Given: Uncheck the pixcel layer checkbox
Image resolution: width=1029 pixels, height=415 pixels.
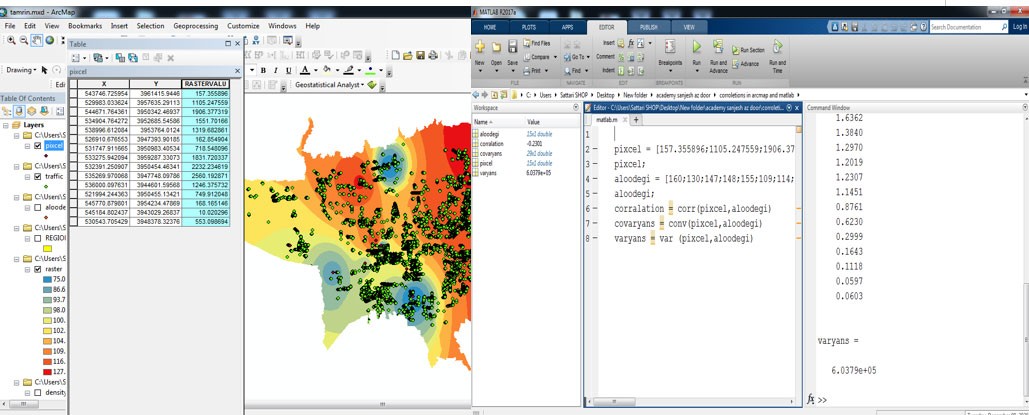Looking at the screenshot, I should coord(37,146).
